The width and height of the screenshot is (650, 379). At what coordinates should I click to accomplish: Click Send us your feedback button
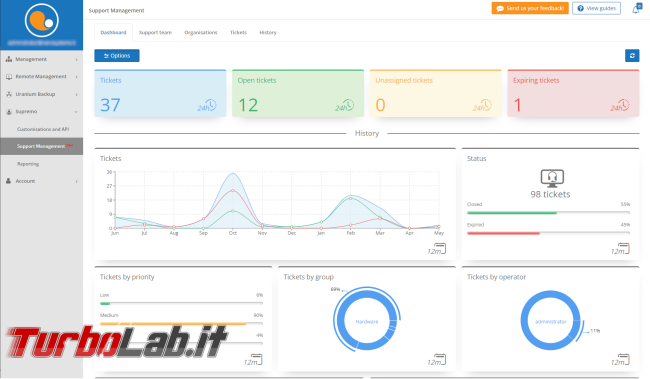(x=530, y=8)
